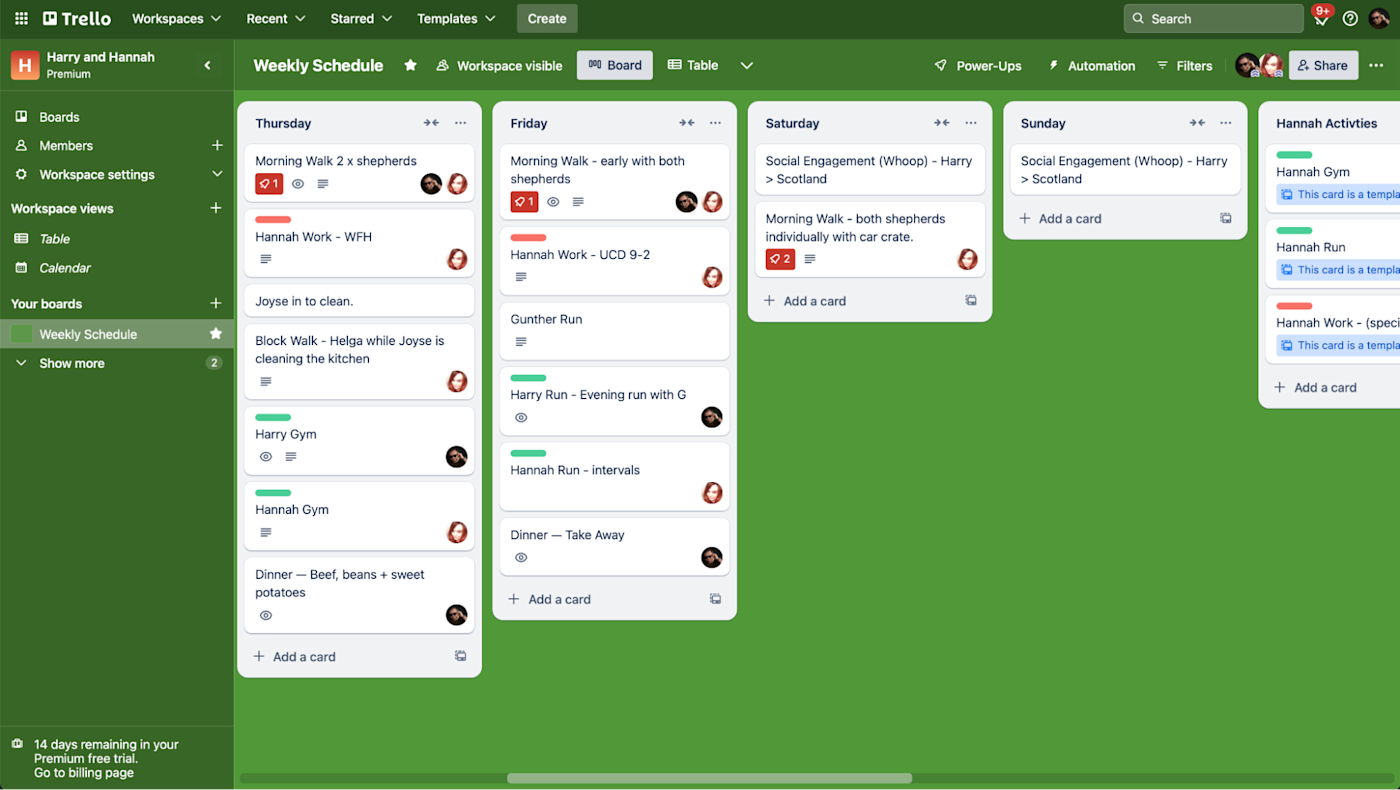Open the help question mark icon
1400x790 pixels.
[x=1350, y=18]
